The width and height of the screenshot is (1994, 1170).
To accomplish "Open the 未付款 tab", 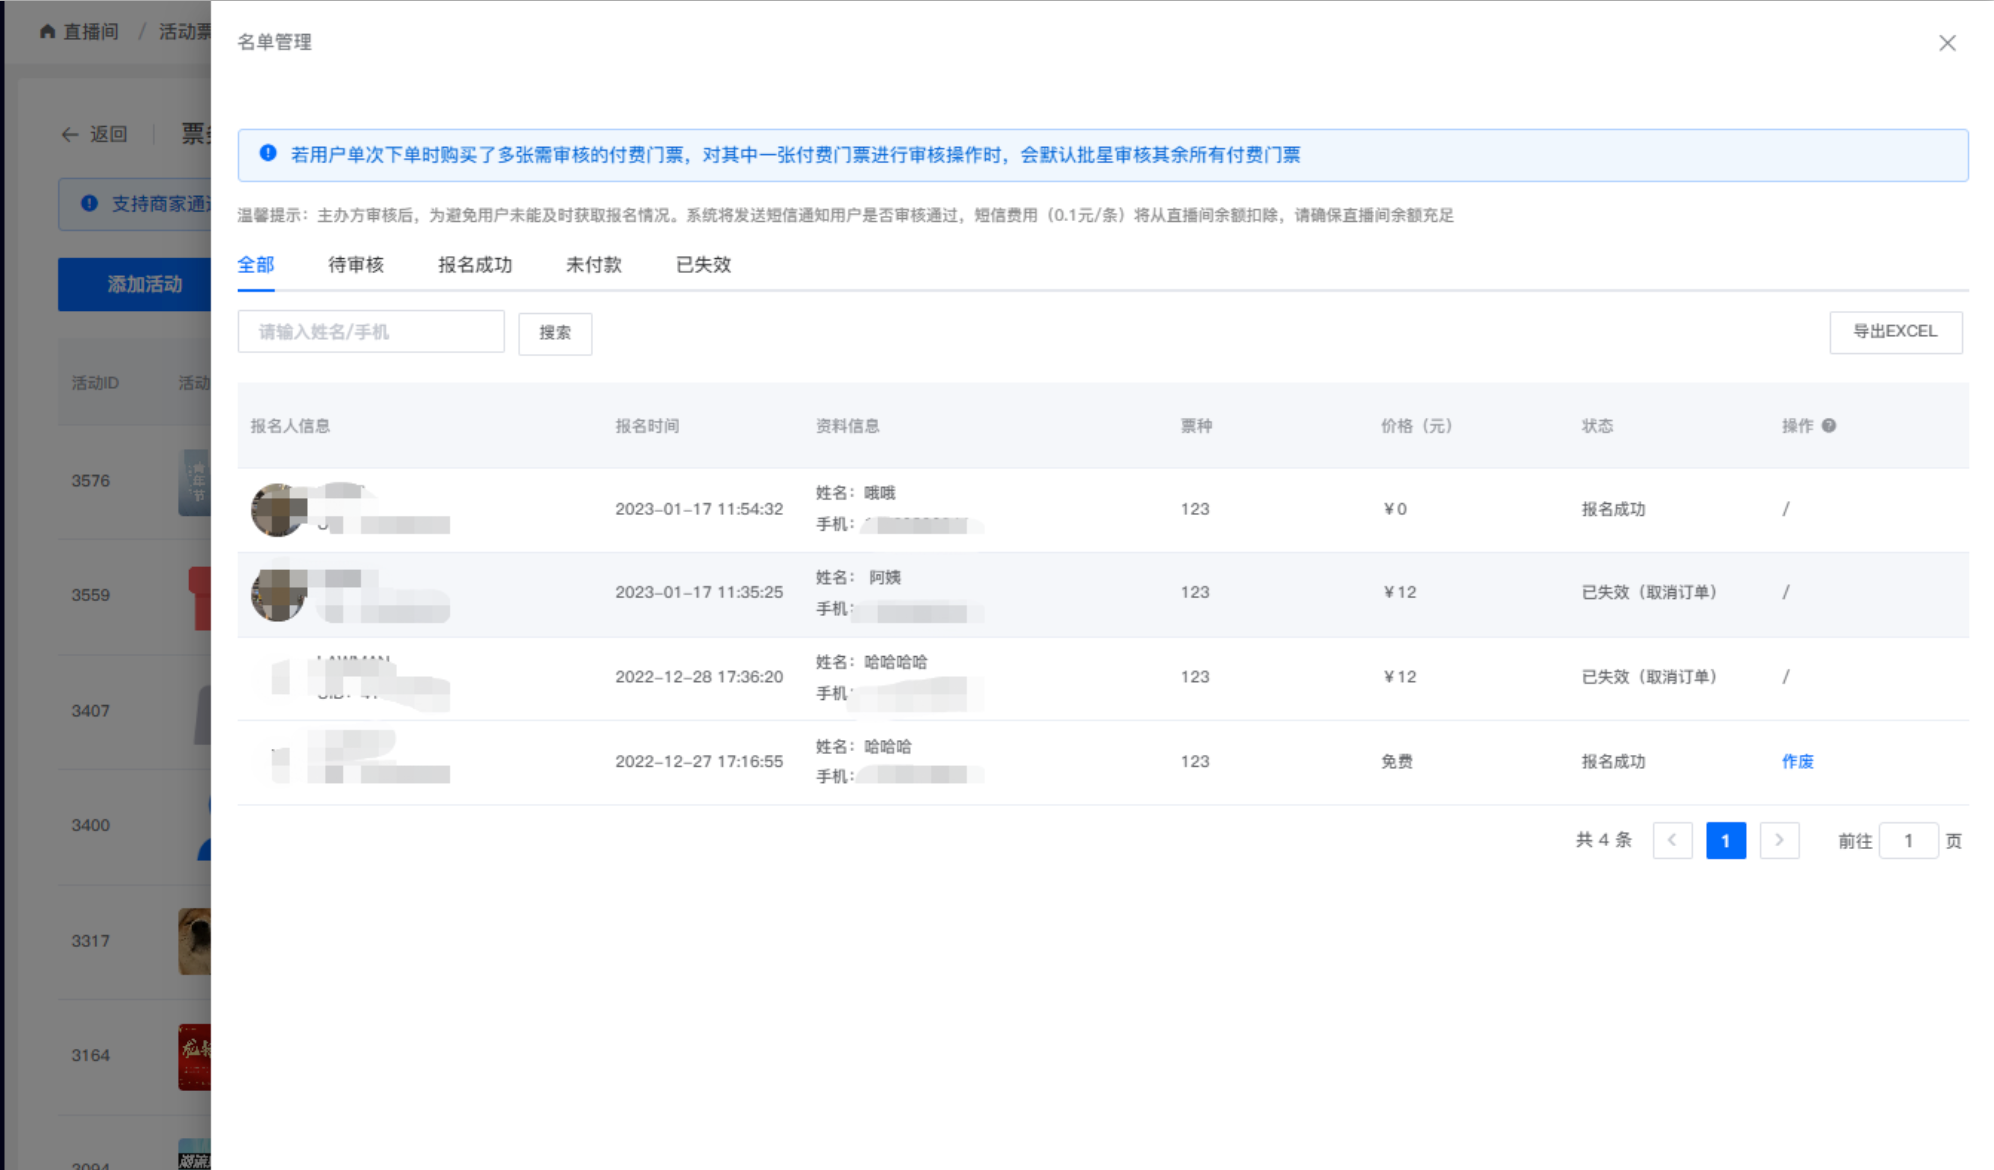I will 593,265.
